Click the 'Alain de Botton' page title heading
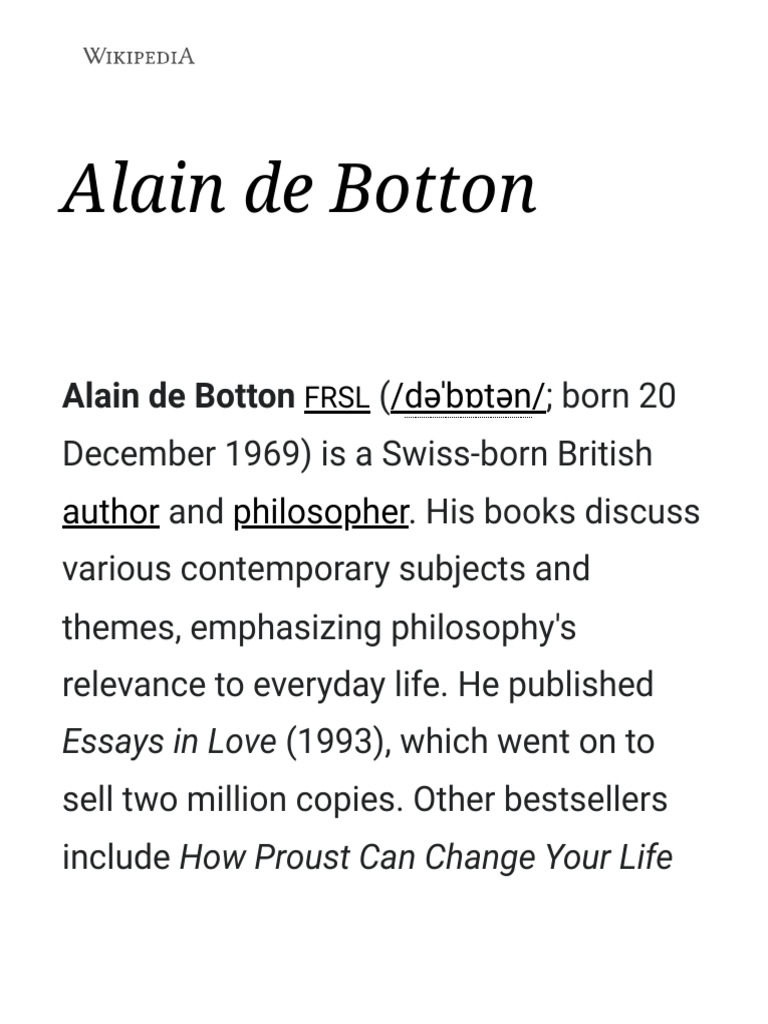The height and width of the screenshot is (1024, 768). pos(299,188)
